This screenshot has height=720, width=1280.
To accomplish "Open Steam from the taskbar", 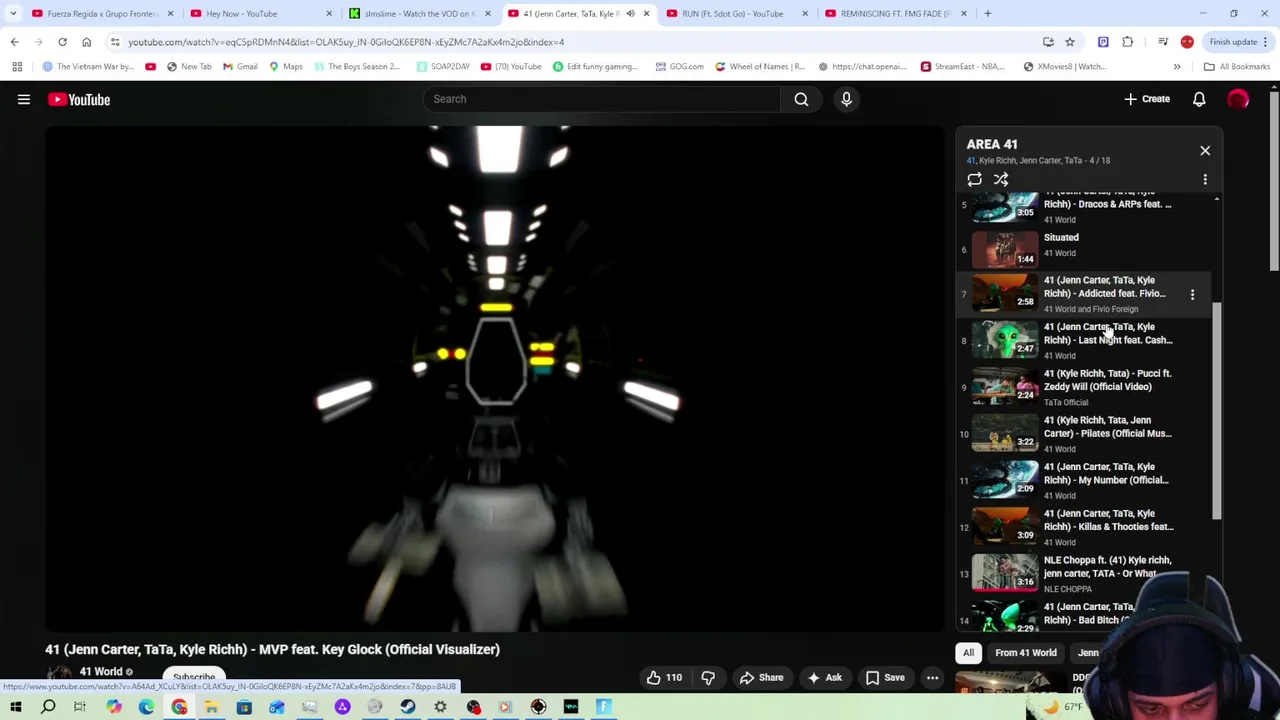I will pyautogui.click(x=407, y=707).
